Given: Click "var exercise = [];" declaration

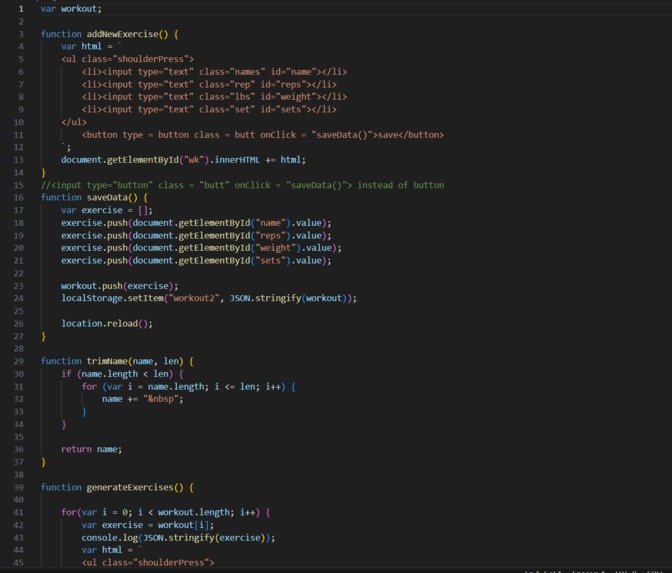Looking at the screenshot, I should tap(107, 210).
